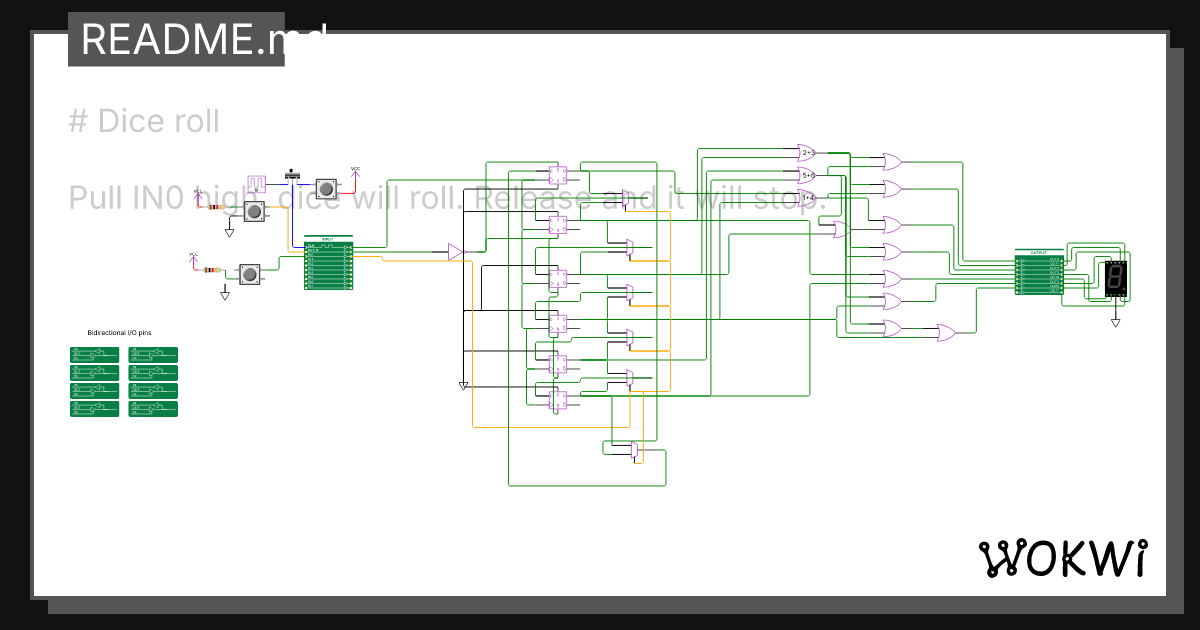Screen dimensions: 1200x630
Task: Click the VCC symbol above the top pushbutton
Action: [355, 172]
